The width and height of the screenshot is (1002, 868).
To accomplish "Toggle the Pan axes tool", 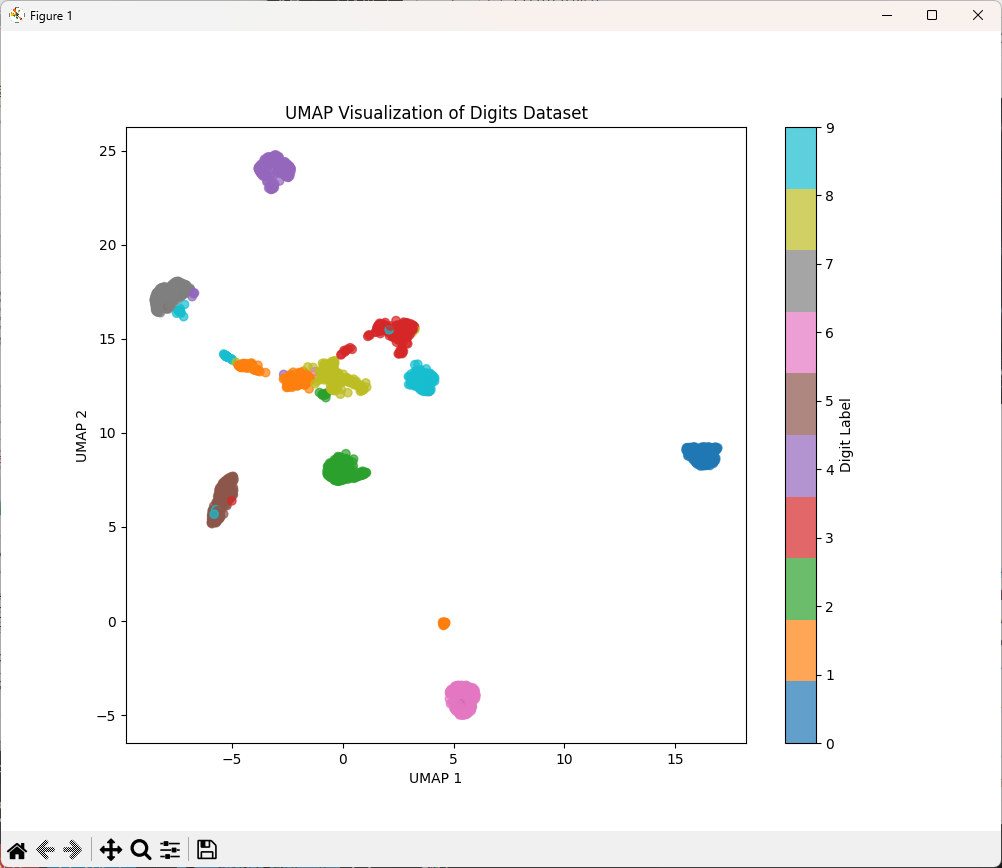I will [111, 850].
